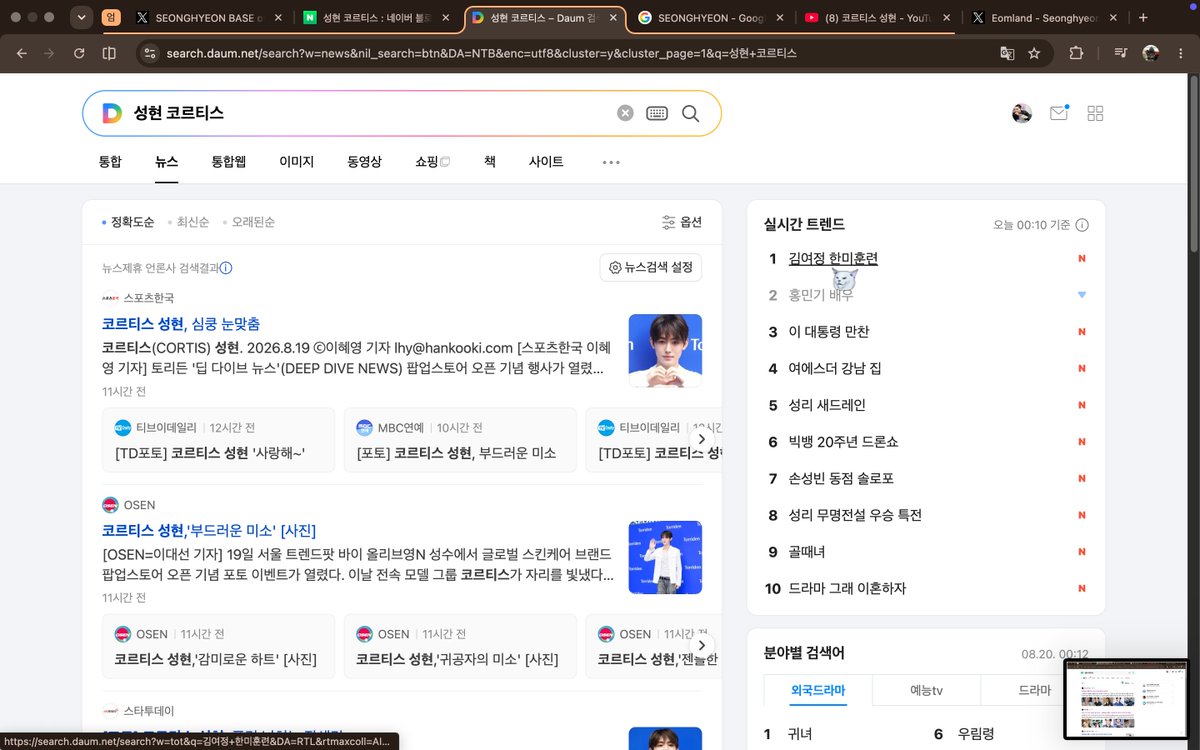The height and width of the screenshot is (750, 1200).
Task: Switch to 책 search tab
Action: click(x=490, y=162)
